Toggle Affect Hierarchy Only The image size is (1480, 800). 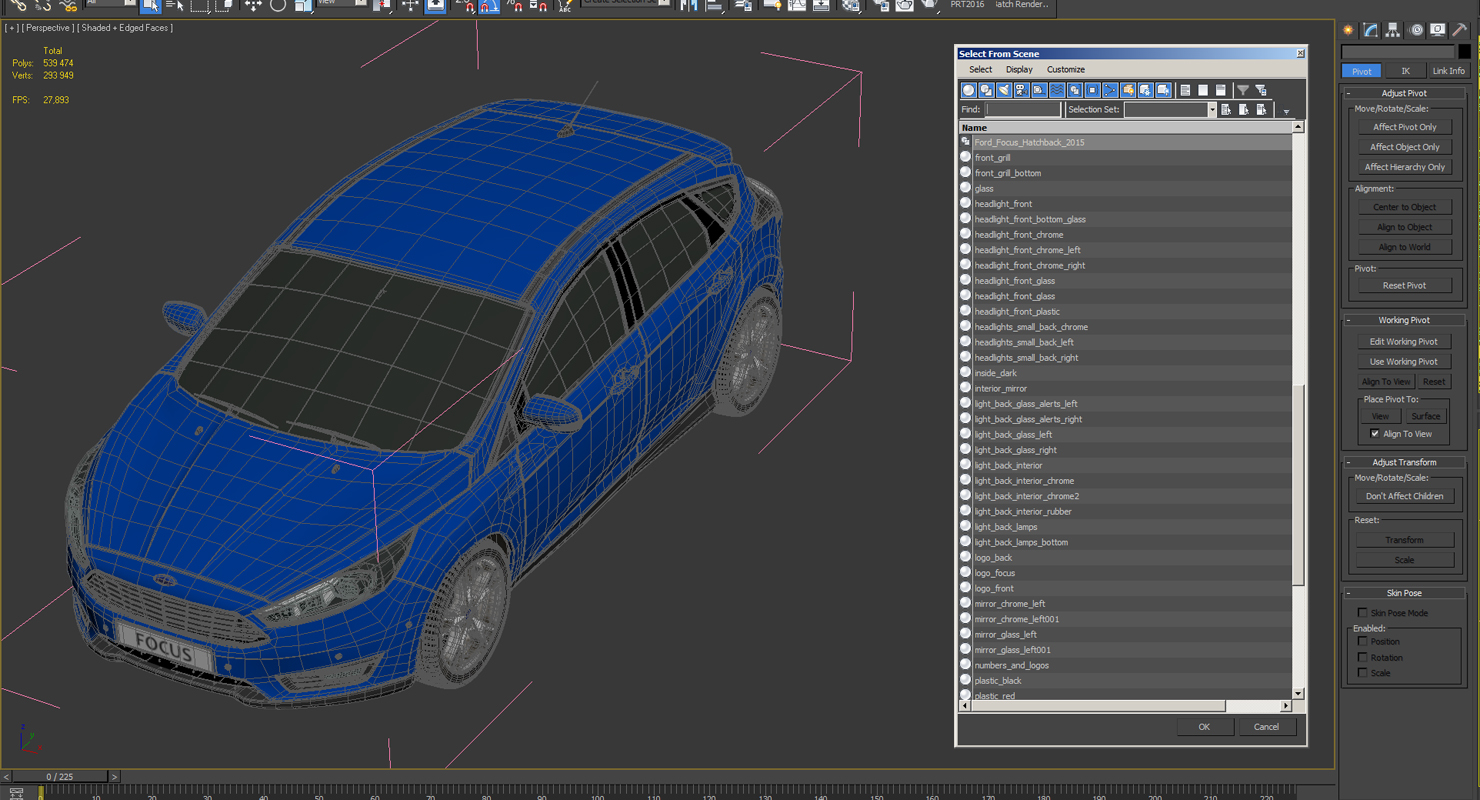[1404, 167]
